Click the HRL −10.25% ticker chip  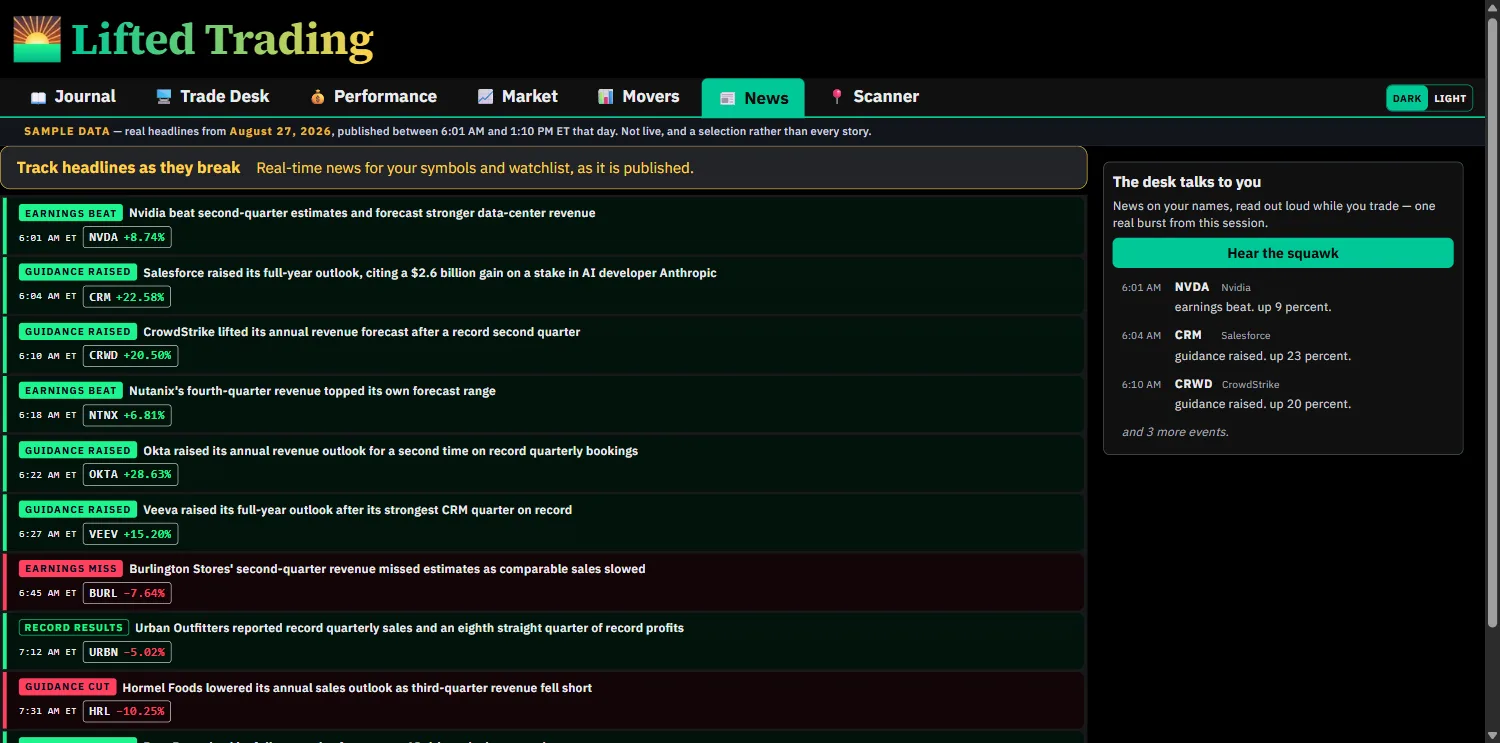127,712
